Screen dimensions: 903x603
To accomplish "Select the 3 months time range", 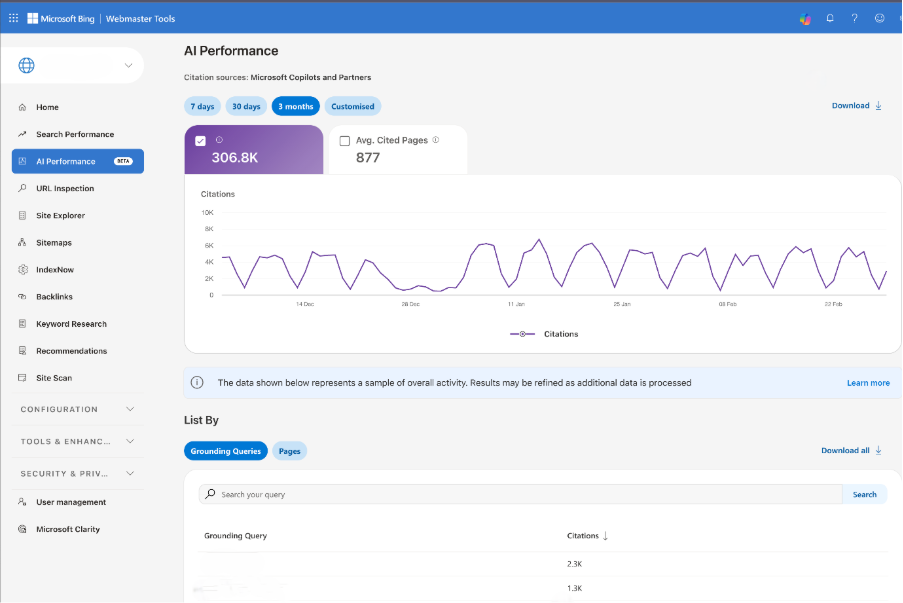I will [295, 106].
